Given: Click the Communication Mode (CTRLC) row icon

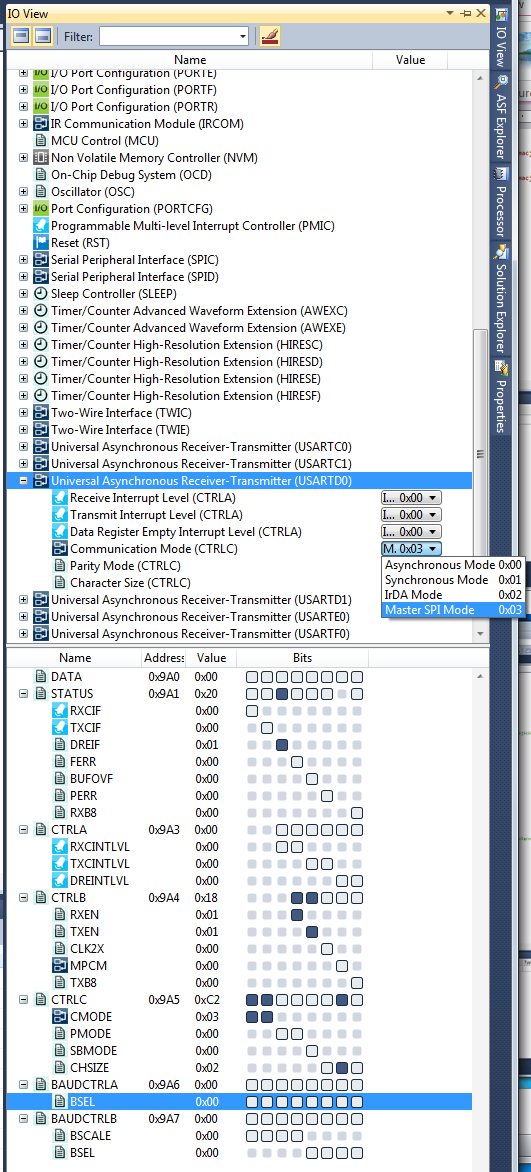Looking at the screenshot, I should click(x=60, y=549).
